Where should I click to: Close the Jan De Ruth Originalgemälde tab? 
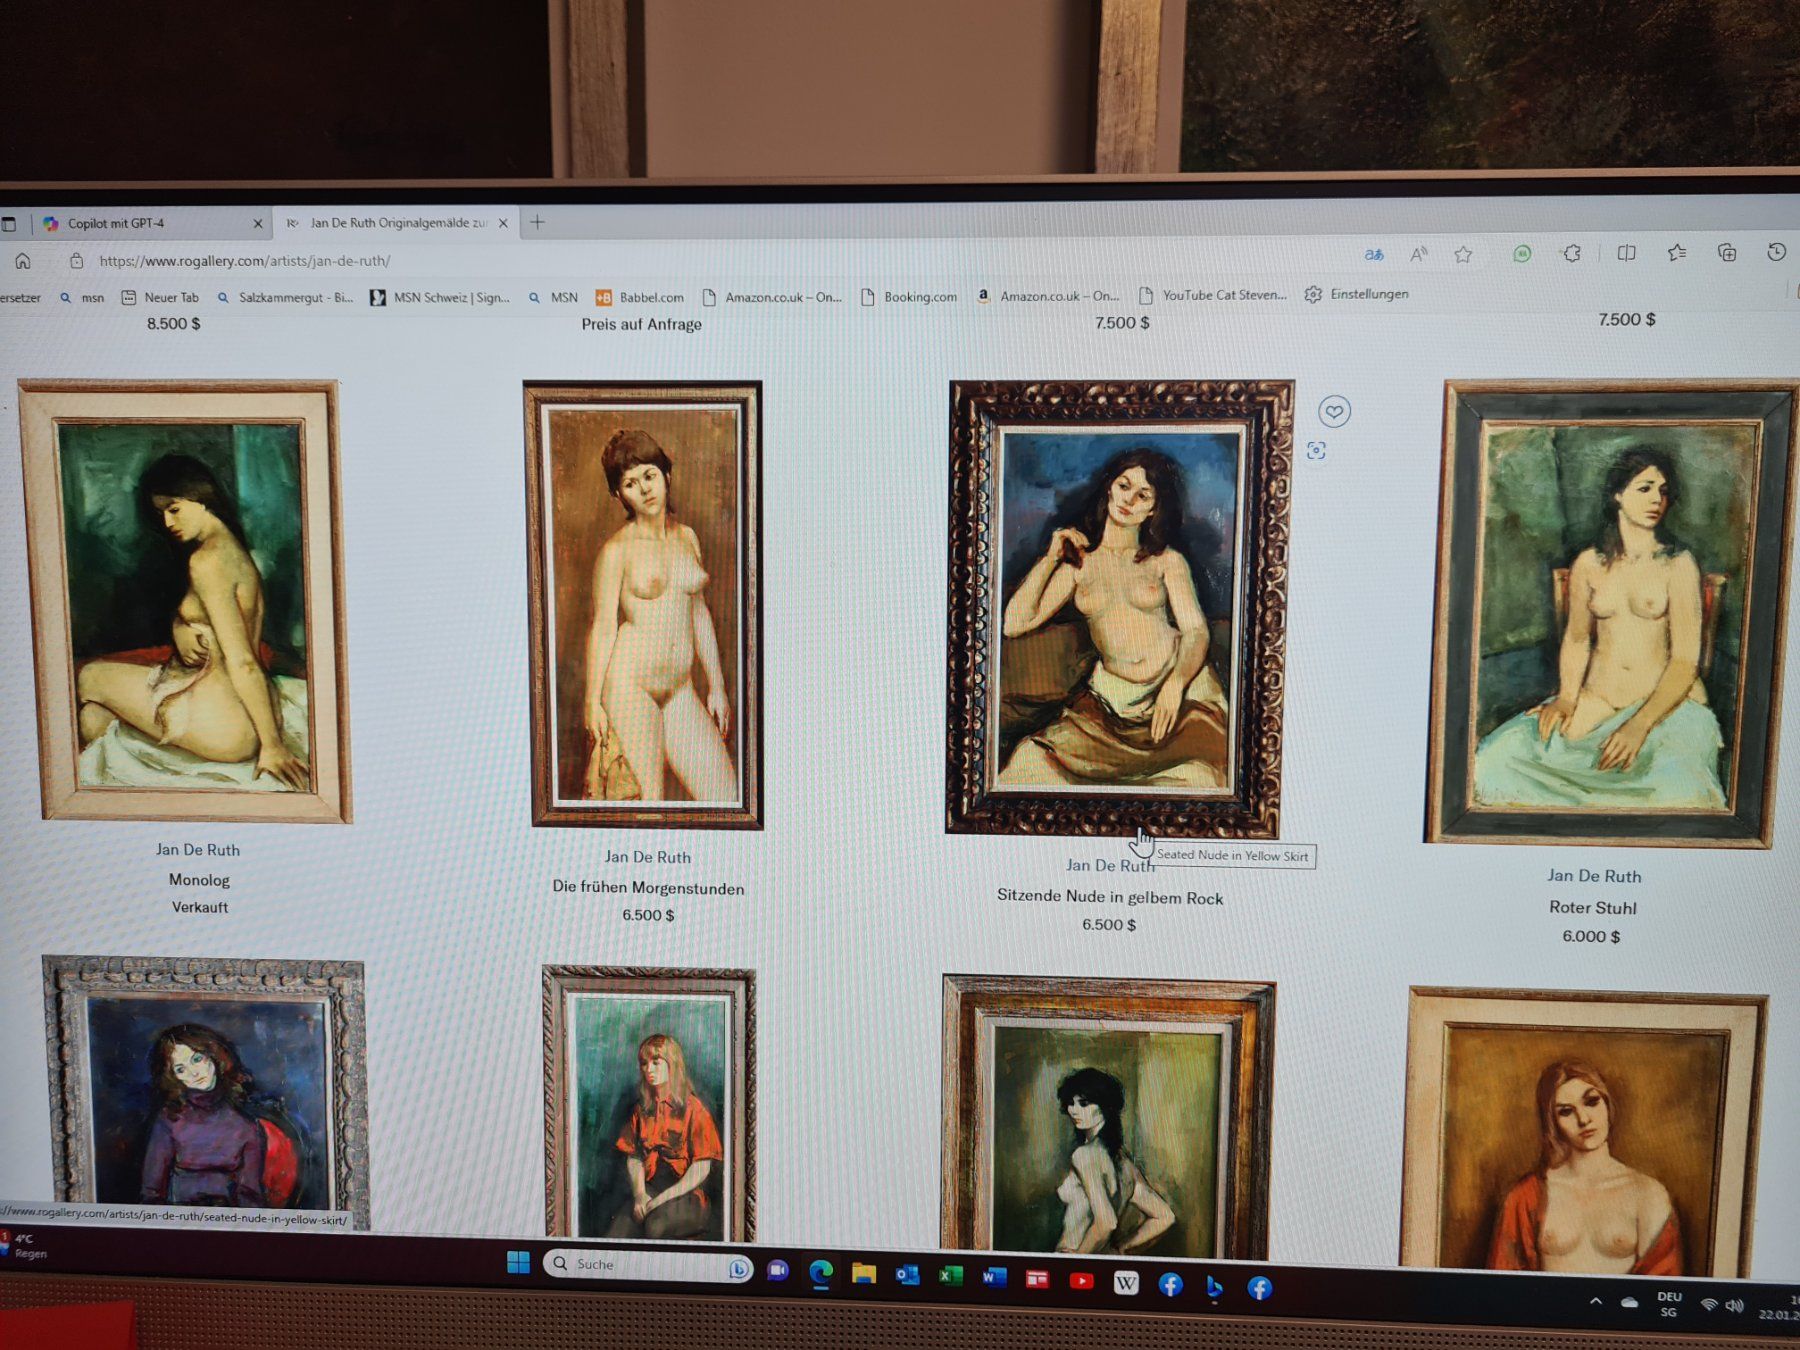click(x=503, y=223)
